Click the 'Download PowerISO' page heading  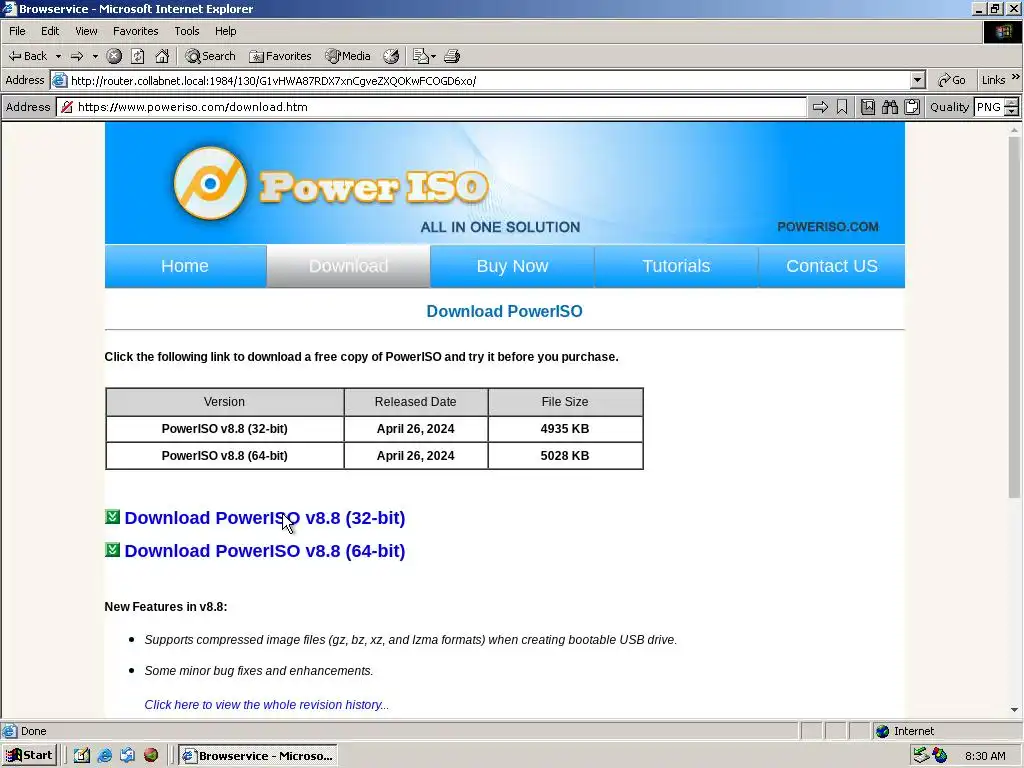[504, 312]
